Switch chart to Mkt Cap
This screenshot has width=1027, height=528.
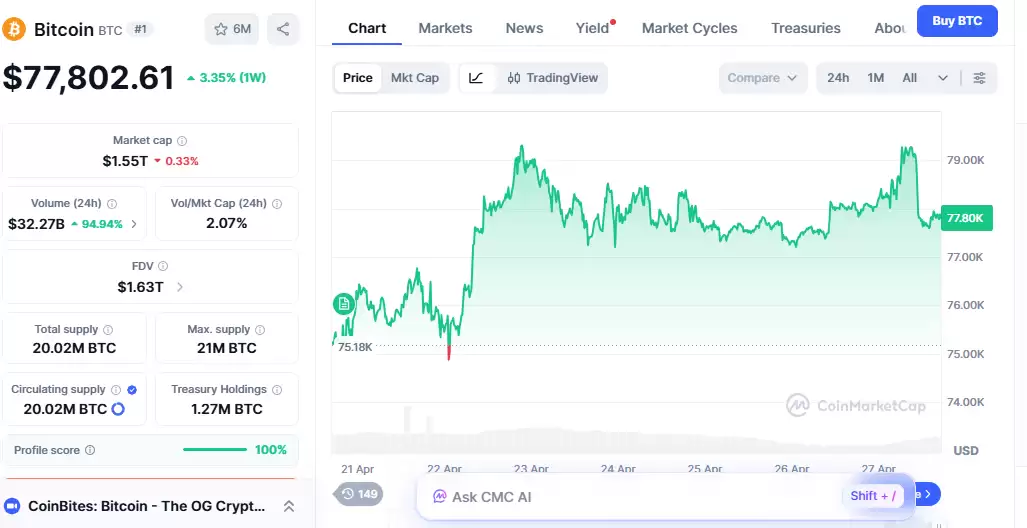[x=414, y=78]
